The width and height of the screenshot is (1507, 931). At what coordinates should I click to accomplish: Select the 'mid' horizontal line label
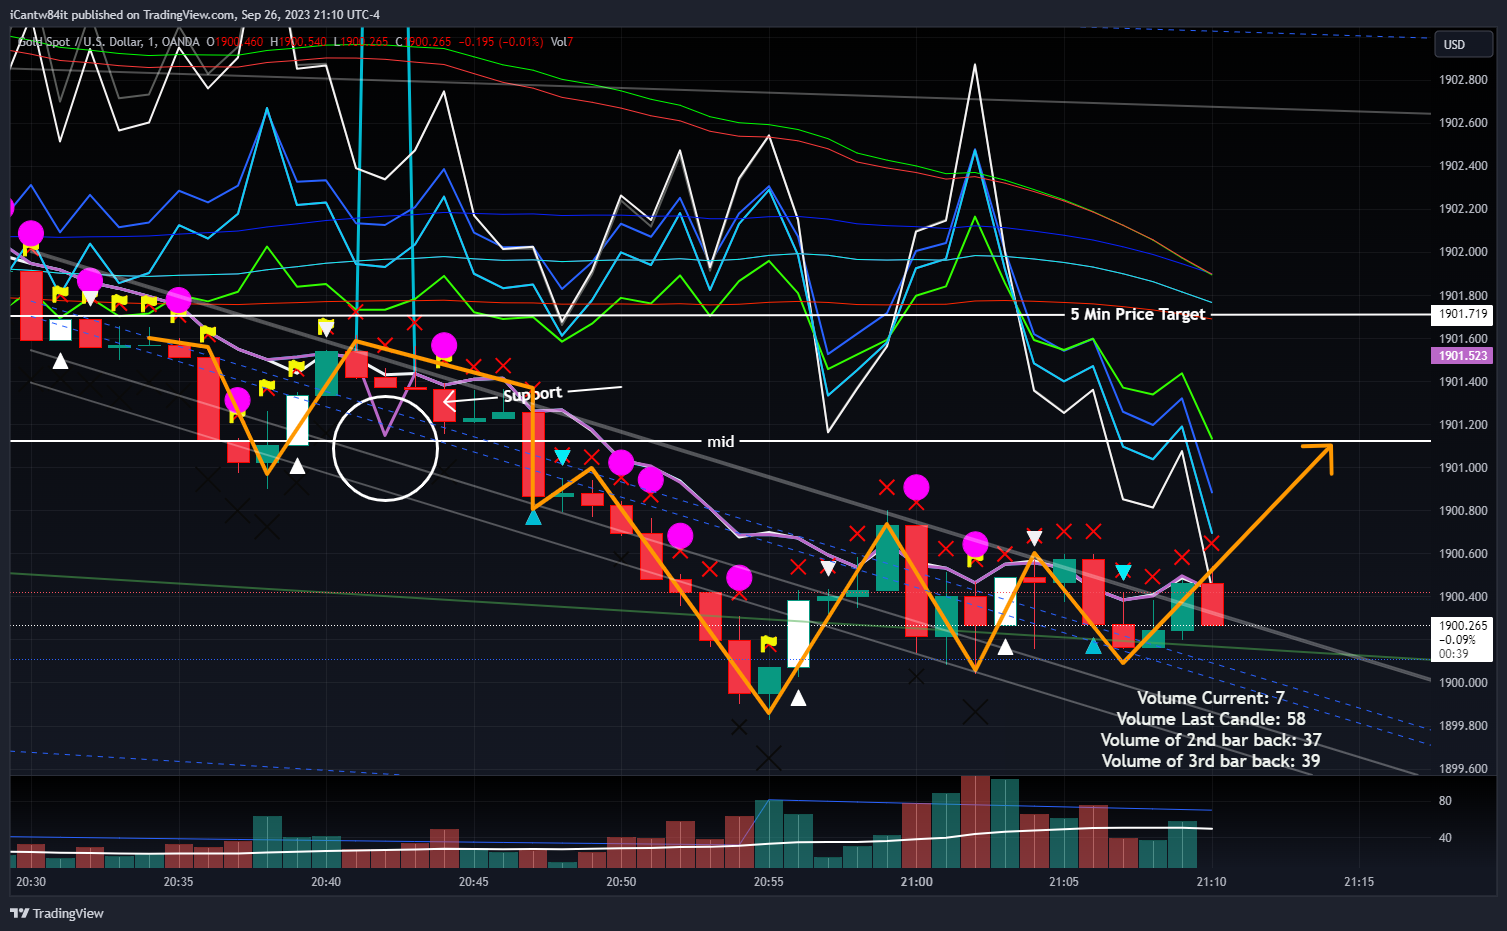click(721, 441)
